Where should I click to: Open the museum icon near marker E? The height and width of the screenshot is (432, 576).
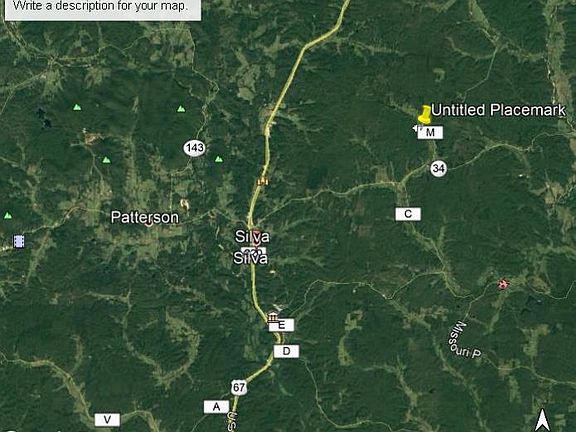pos(273,316)
